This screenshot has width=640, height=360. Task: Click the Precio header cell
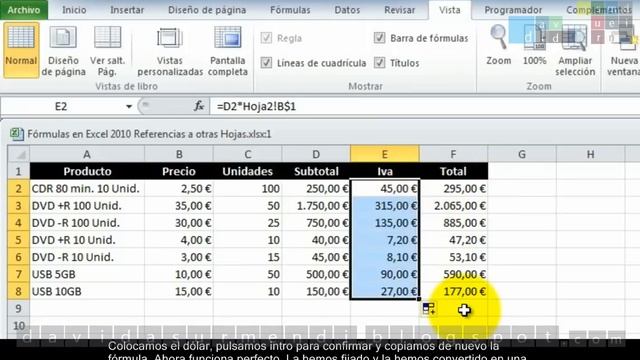(179, 171)
